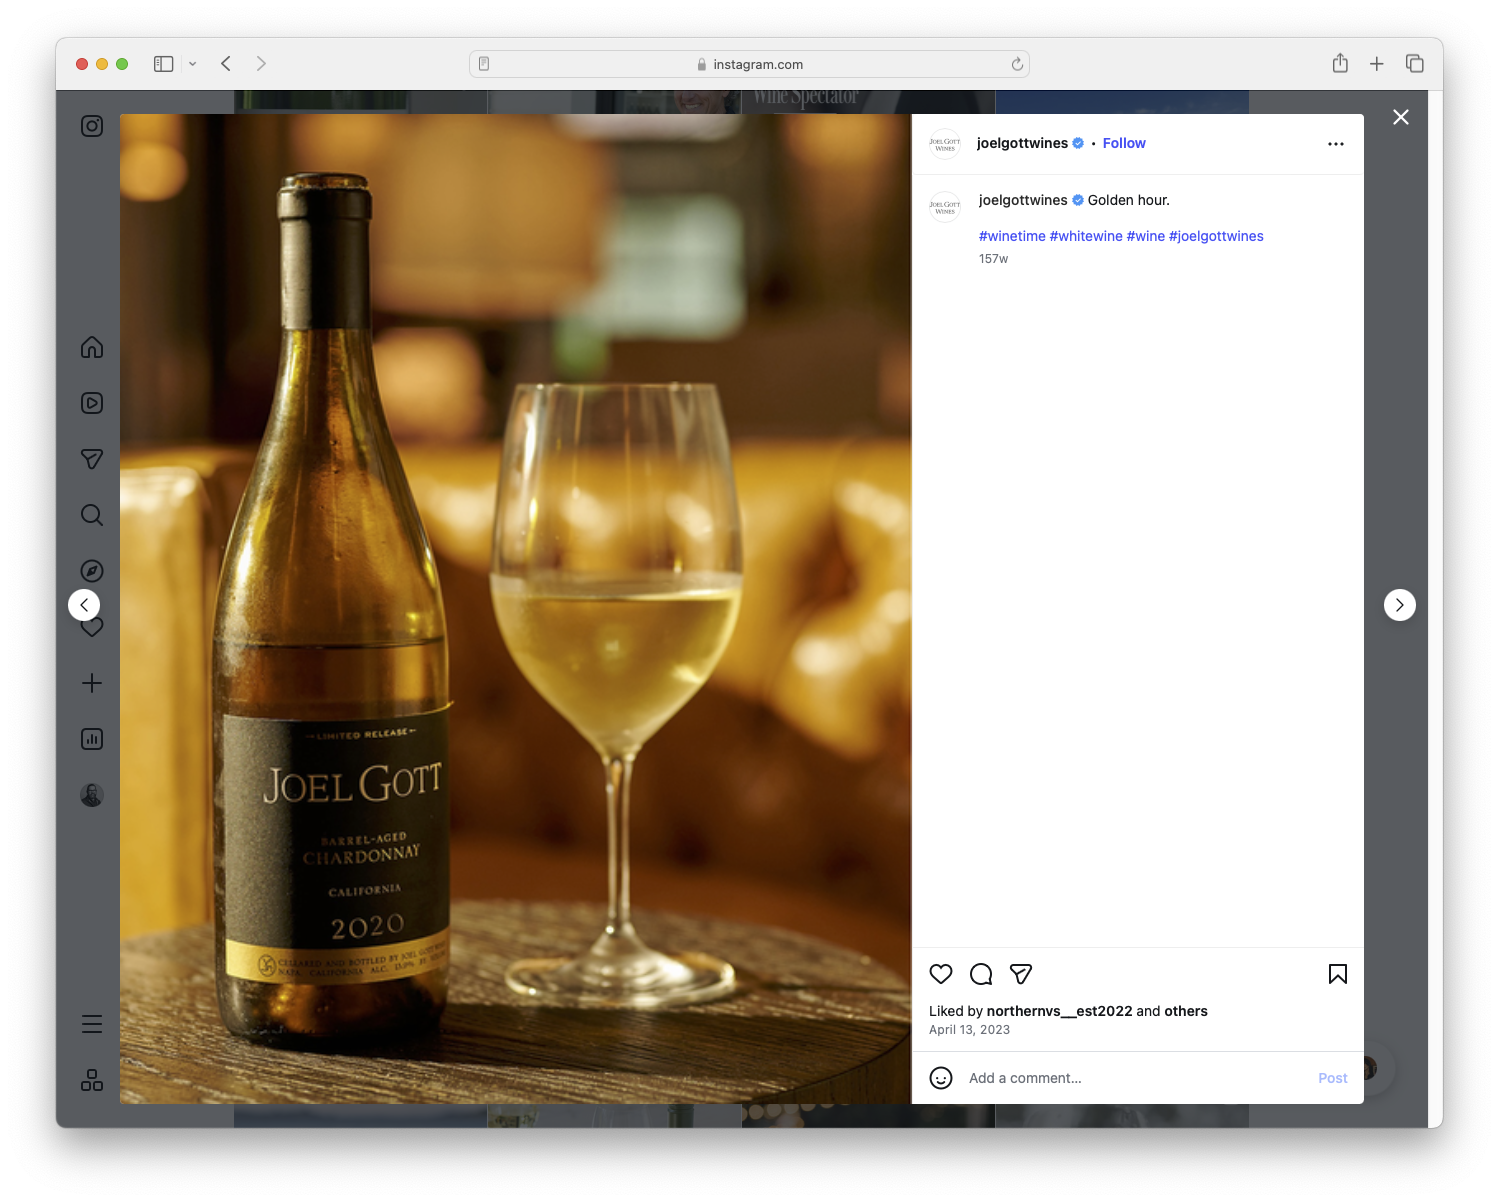Share the post via paper-plane icon
1499x1202 pixels.
tap(1021, 974)
